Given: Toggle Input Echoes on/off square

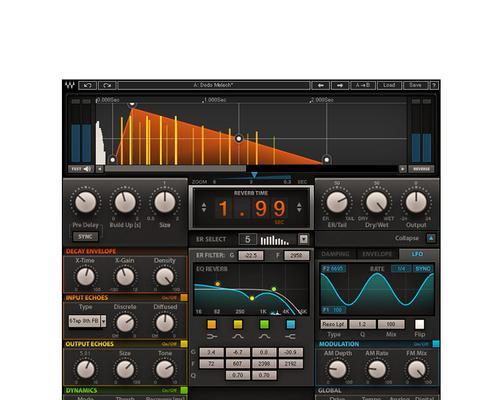Looking at the screenshot, I should pos(184,297).
